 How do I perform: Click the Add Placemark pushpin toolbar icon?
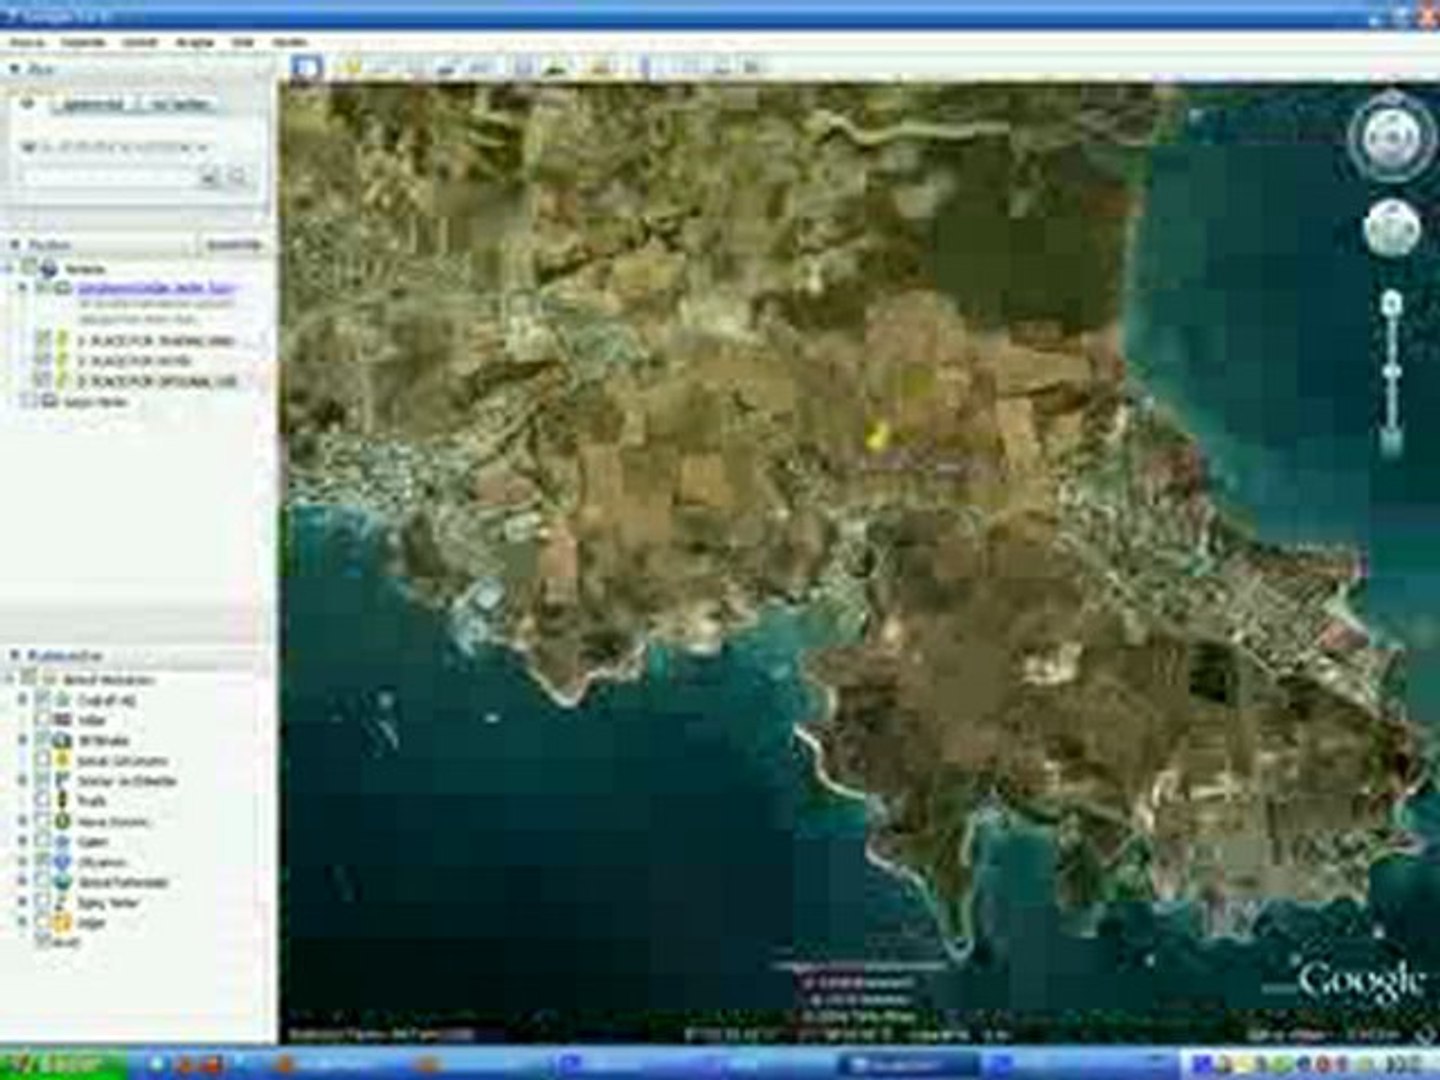352,68
